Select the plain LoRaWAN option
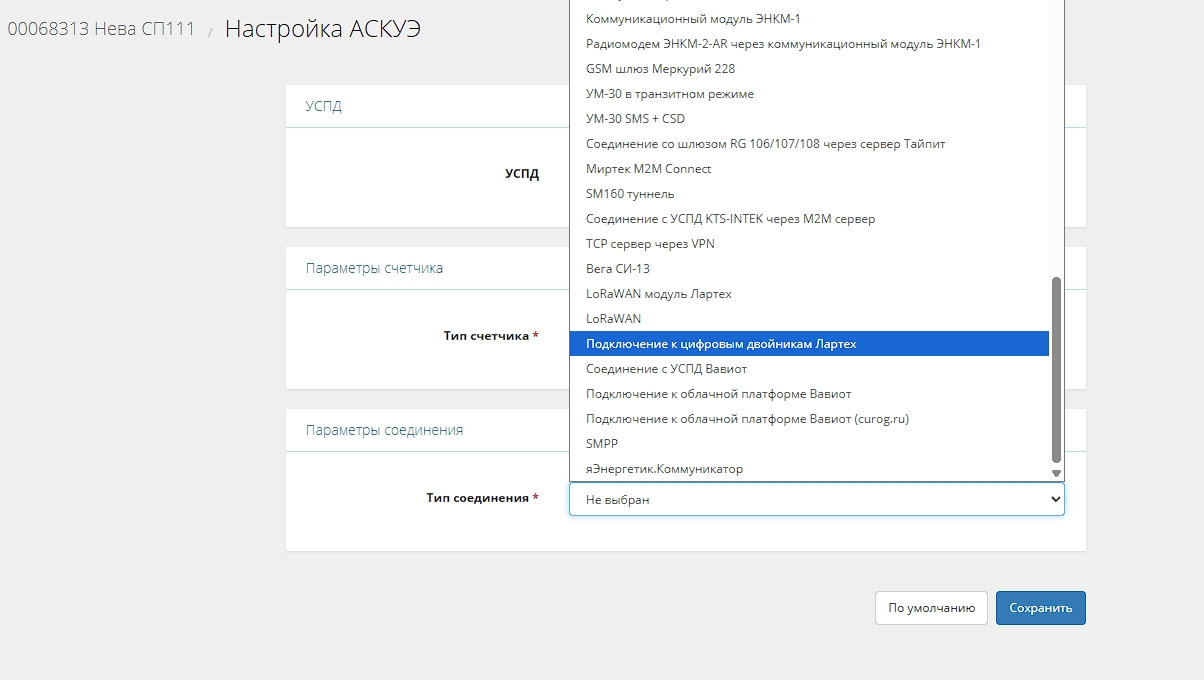Screen dimensions: 1204x680 (x=613, y=318)
